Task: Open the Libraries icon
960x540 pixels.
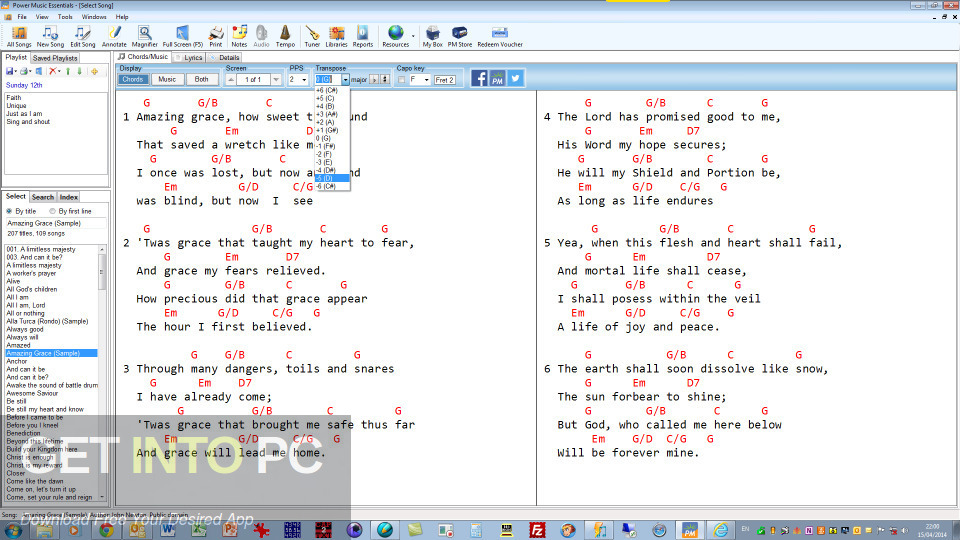Action: pyautogui.click(x=336, y=37)
